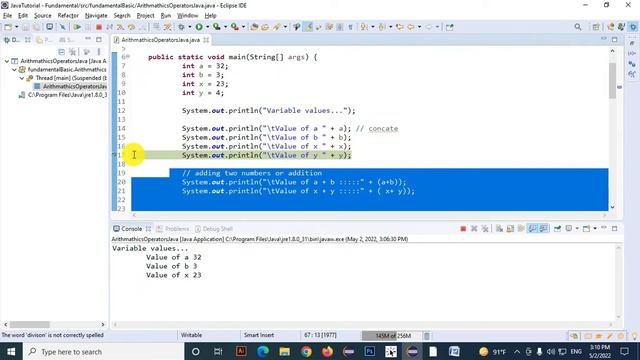Click the Debug view horizontal scrollbar thumb
Viewport: 640px width, 360px height.
(29, 324)
